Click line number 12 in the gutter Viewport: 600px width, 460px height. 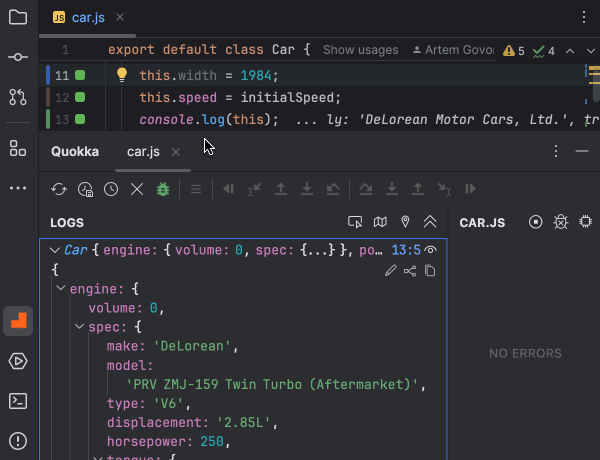tap(62, 98)
